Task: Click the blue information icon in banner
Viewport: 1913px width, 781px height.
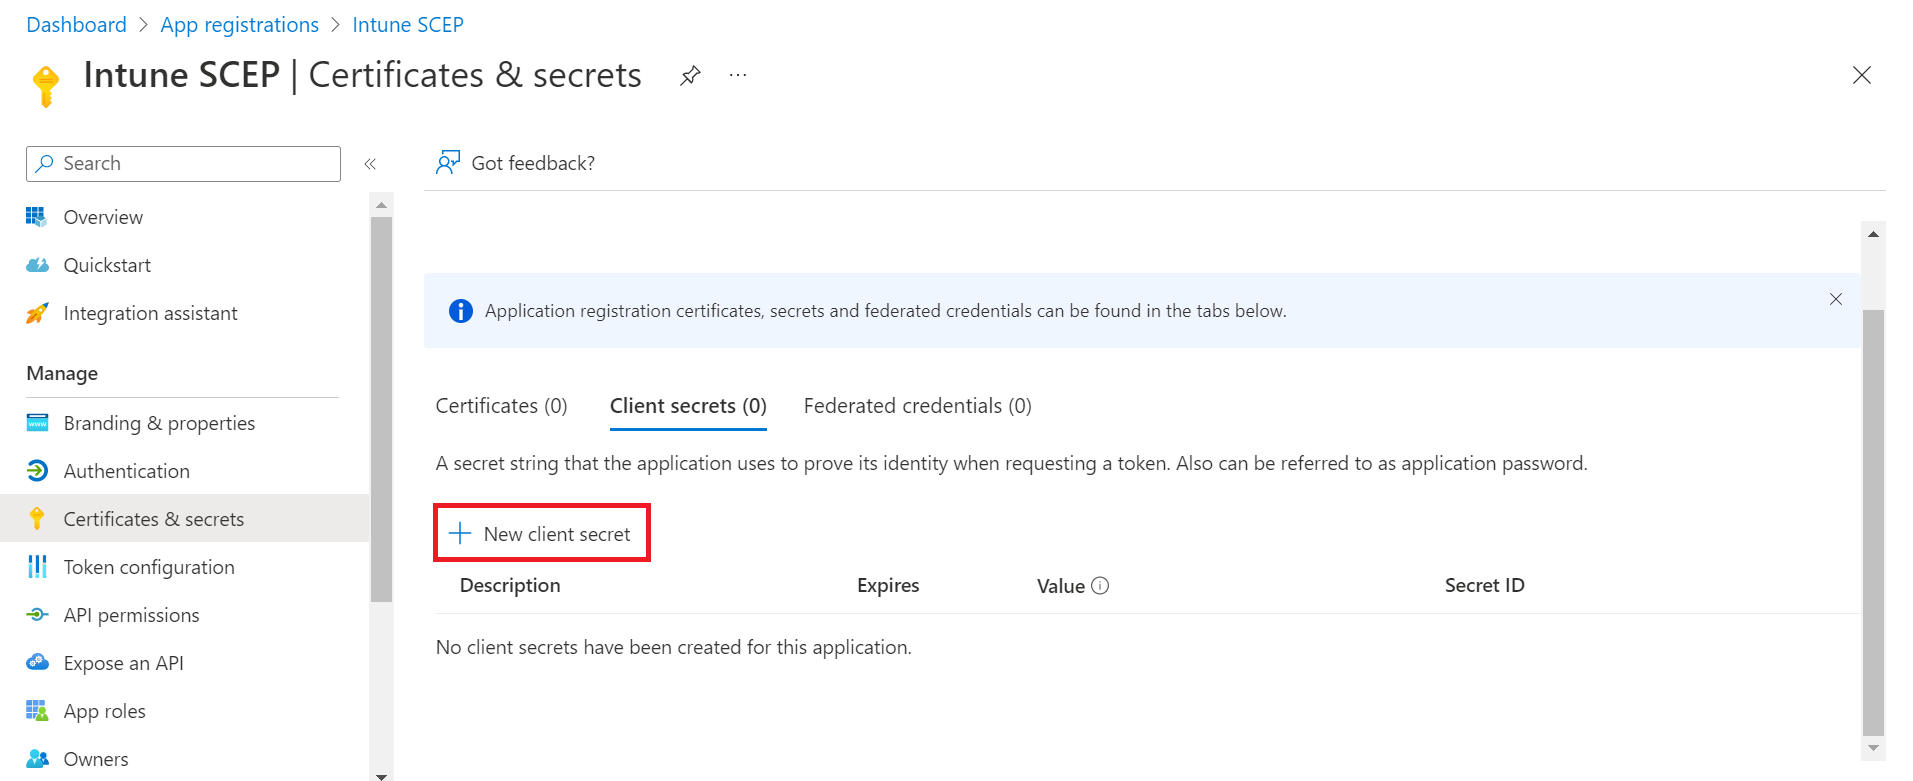Action: (x=460, y=311)
